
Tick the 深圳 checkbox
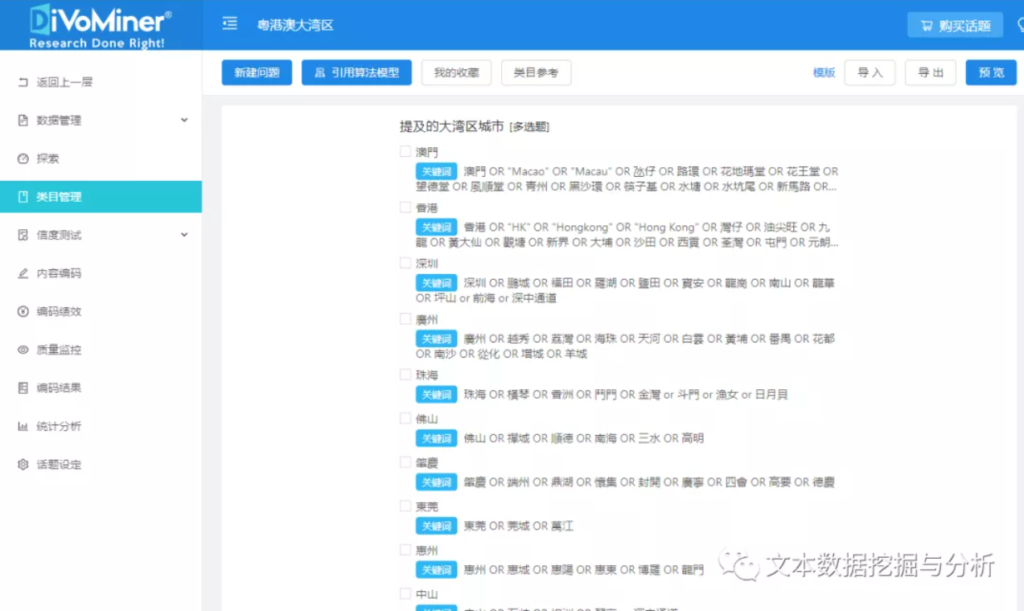click(x=405, y=263)
